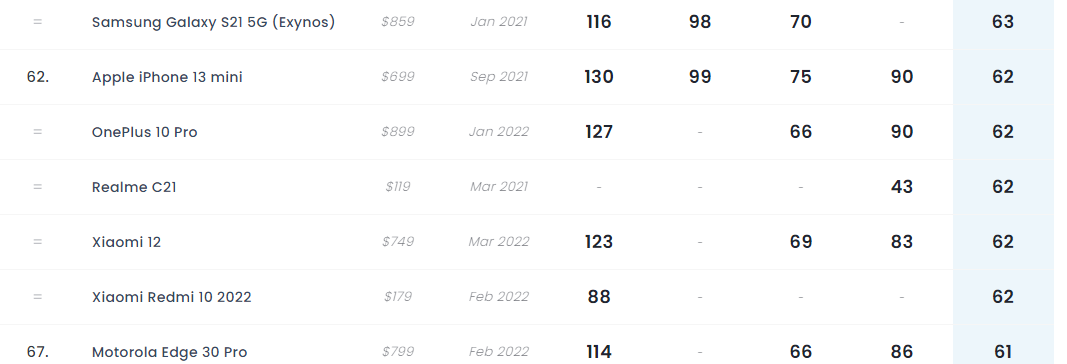Open the Samsung Galaxy S21 5G (Exynos) entry
The width and height of the screenshot is (1067, 364).
coord(213,22)
